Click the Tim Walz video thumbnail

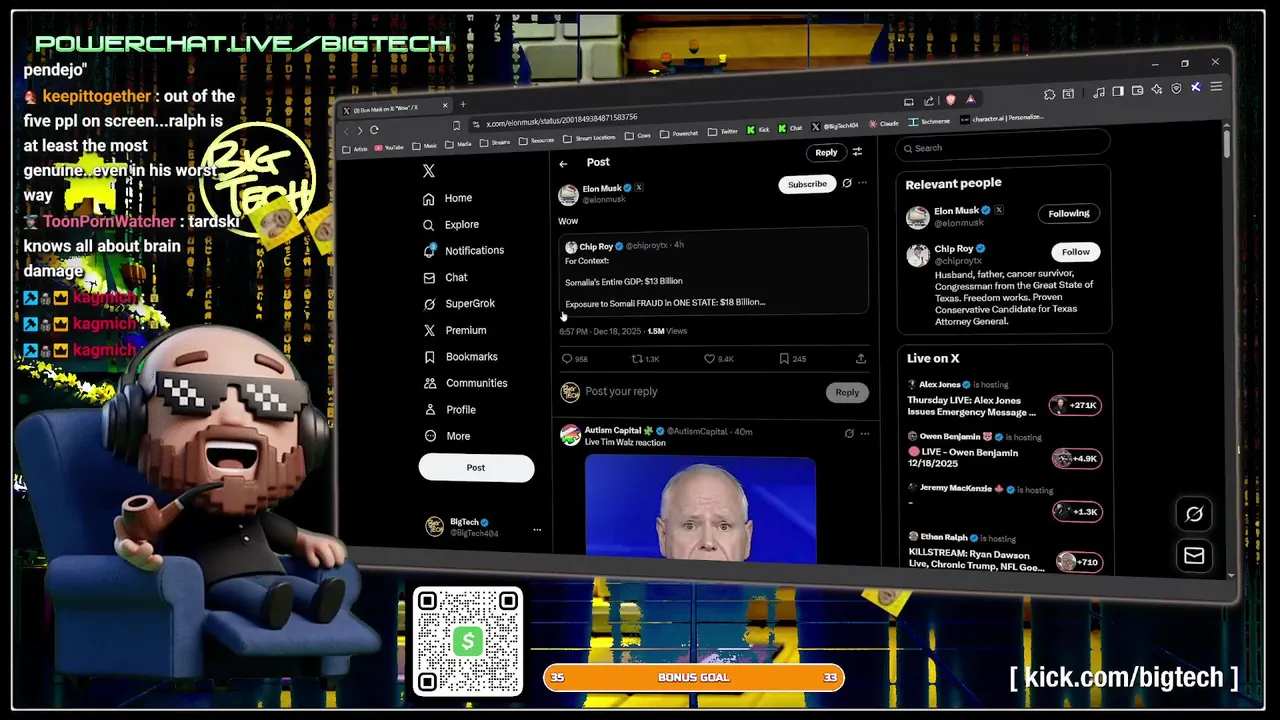(x=700, y=508)
